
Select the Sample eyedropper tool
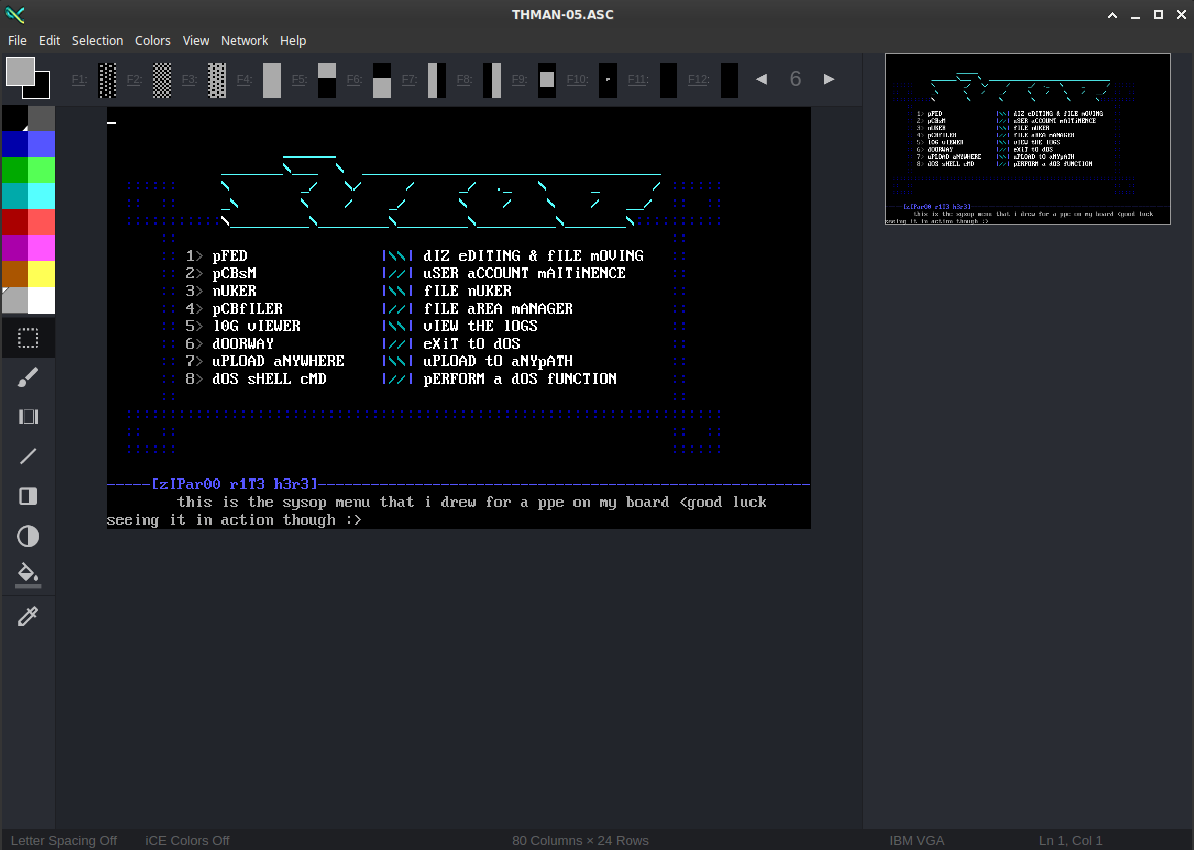pyautogui.click(x=28, y=616)
